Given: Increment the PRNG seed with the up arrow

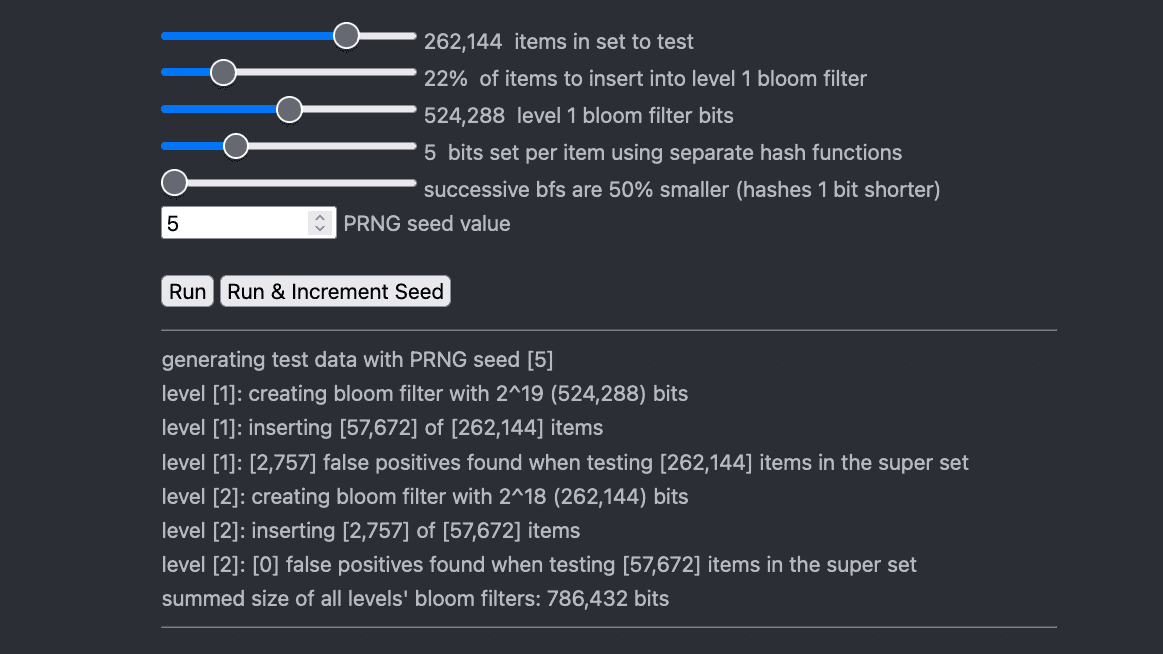Looking at the screenshot, I should (x=320, y=217).
